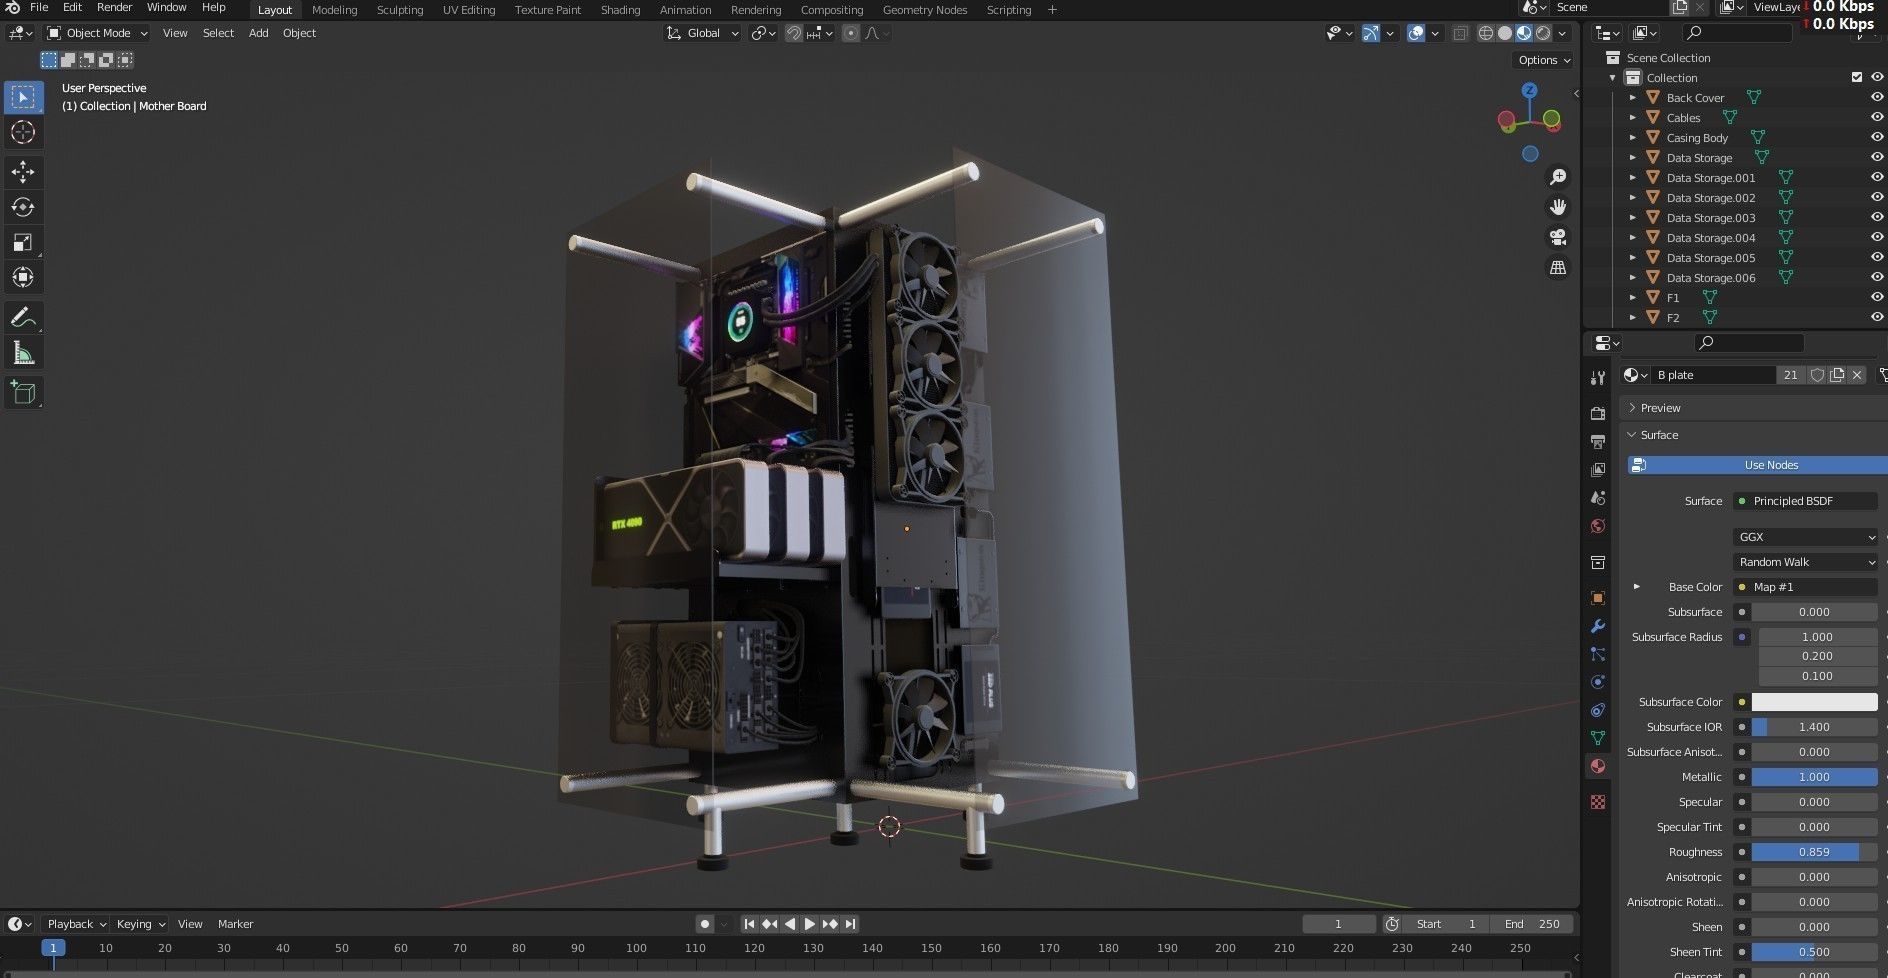
Task: Click frame 1 marker on timeline
Action: click(53, 948)
